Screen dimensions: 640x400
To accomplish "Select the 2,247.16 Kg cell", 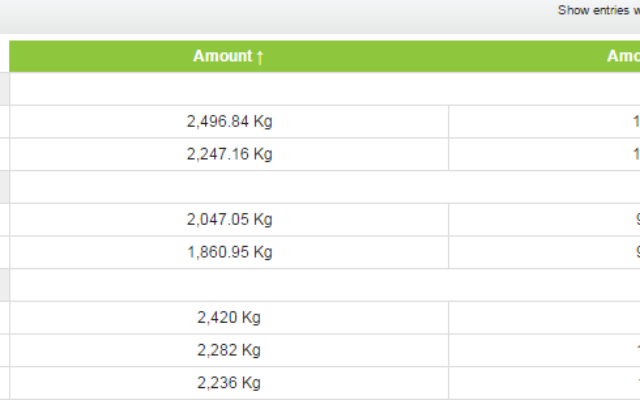I will pos(229,154).
